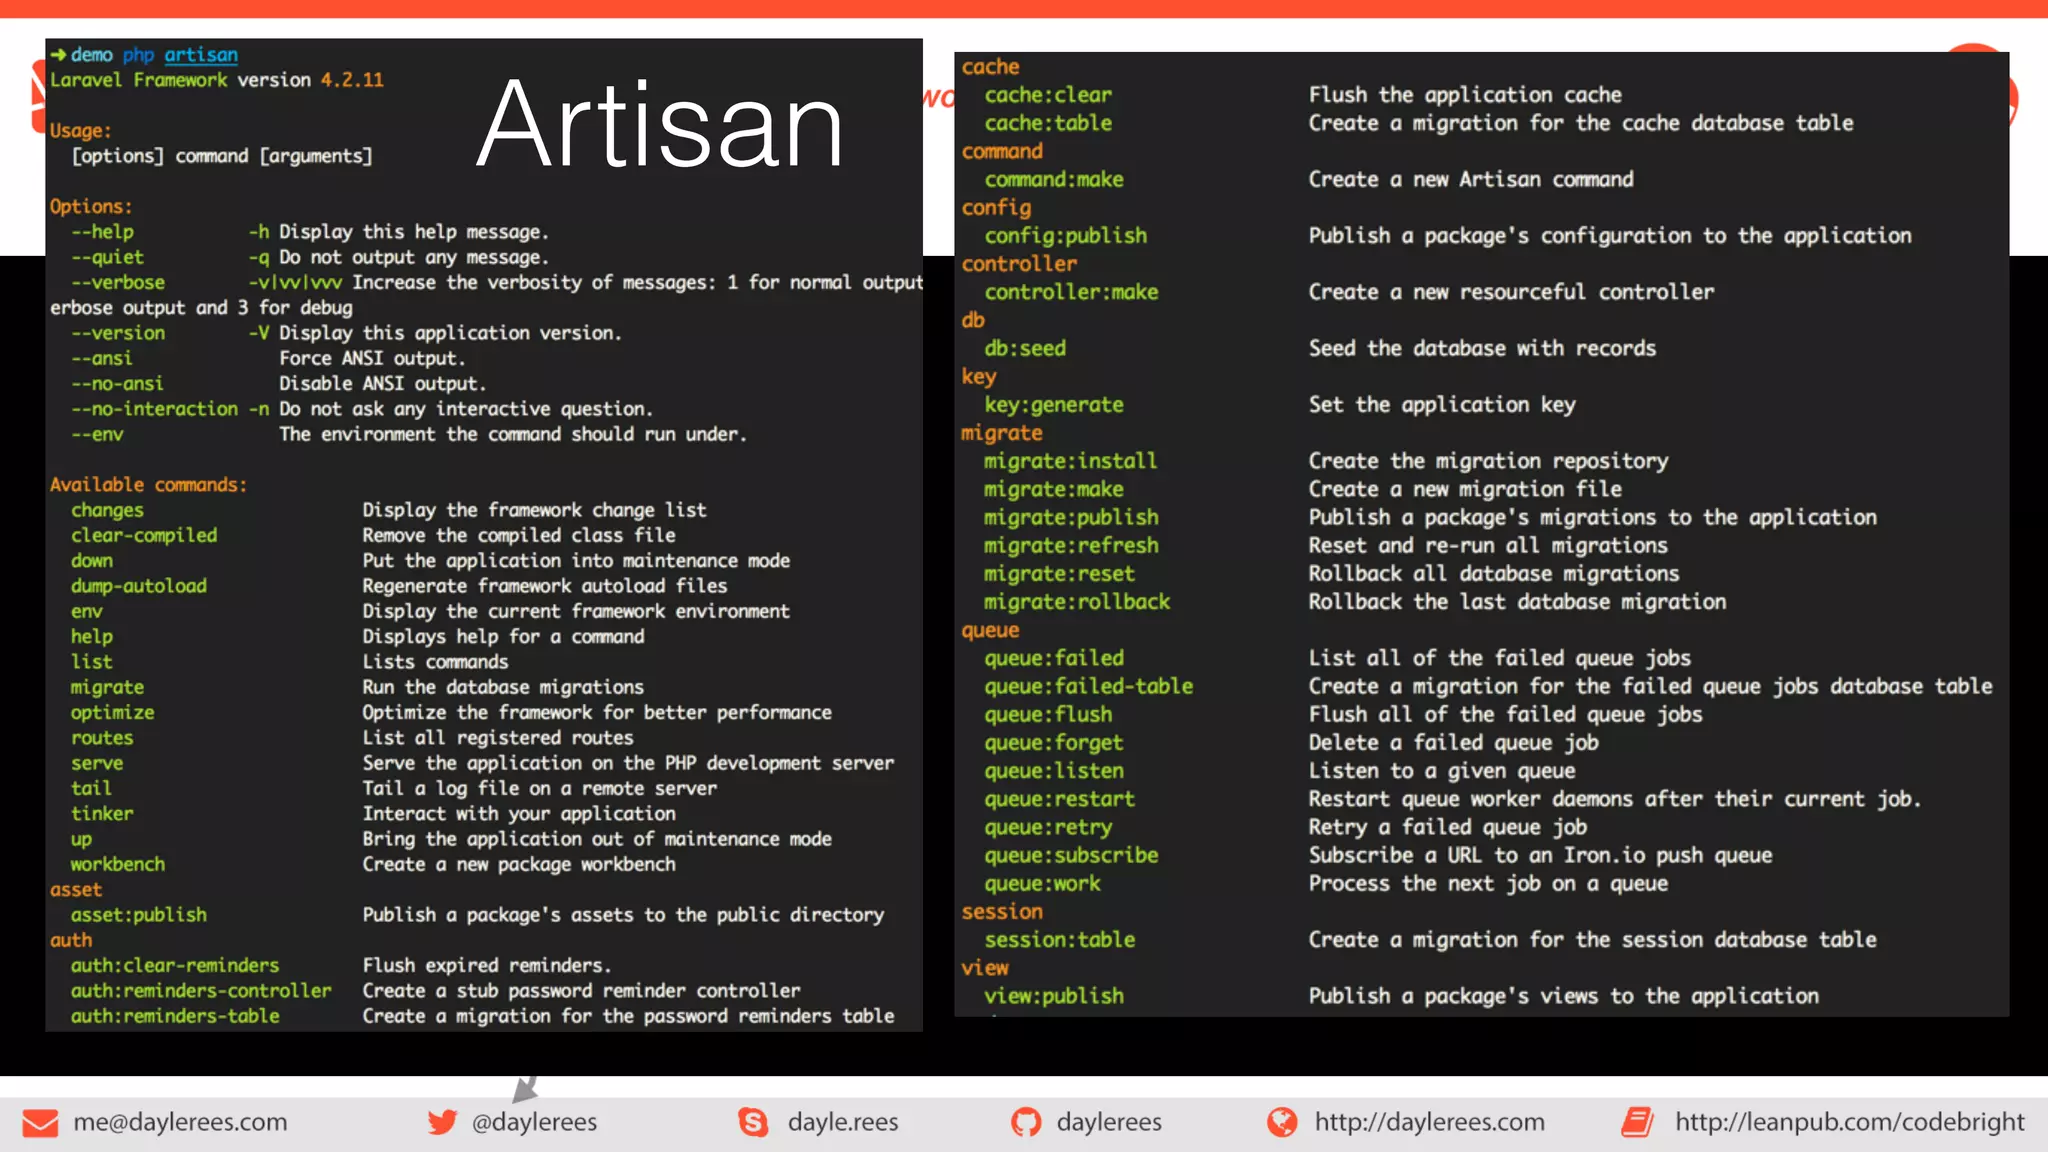2048x1152 pixels.
Task: Click the 'dump-autoload' command
Action: 139,586
